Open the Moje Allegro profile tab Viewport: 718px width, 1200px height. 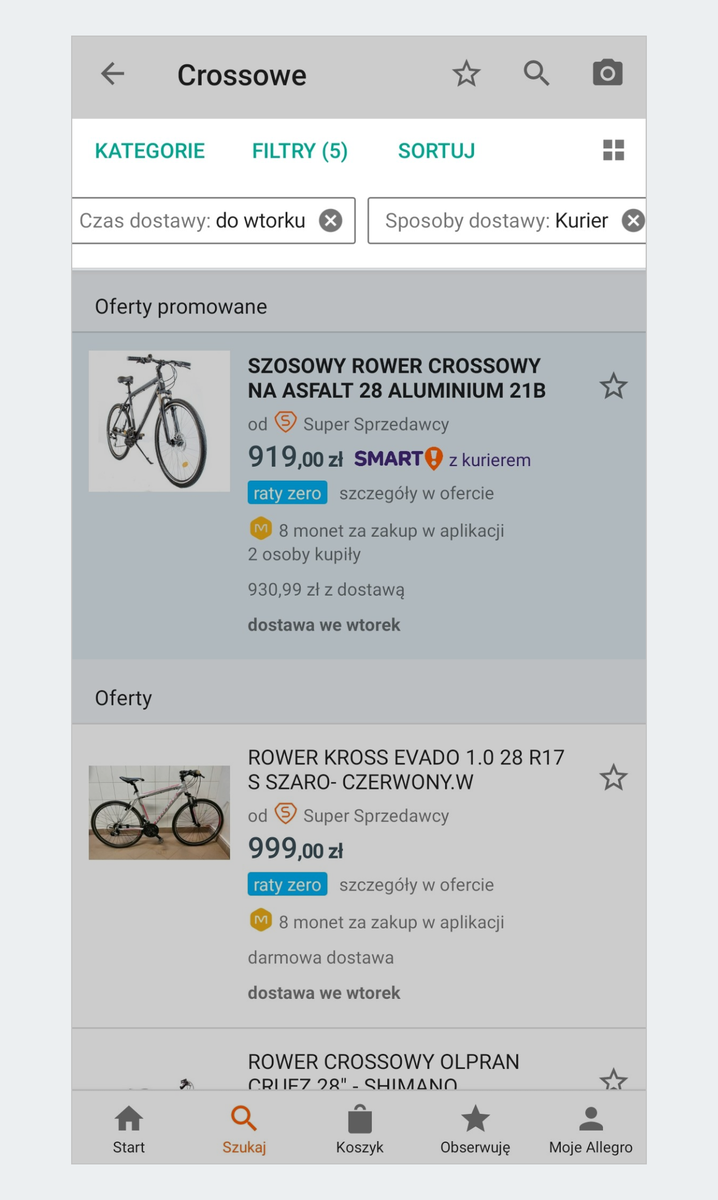tap(590, 1128)
